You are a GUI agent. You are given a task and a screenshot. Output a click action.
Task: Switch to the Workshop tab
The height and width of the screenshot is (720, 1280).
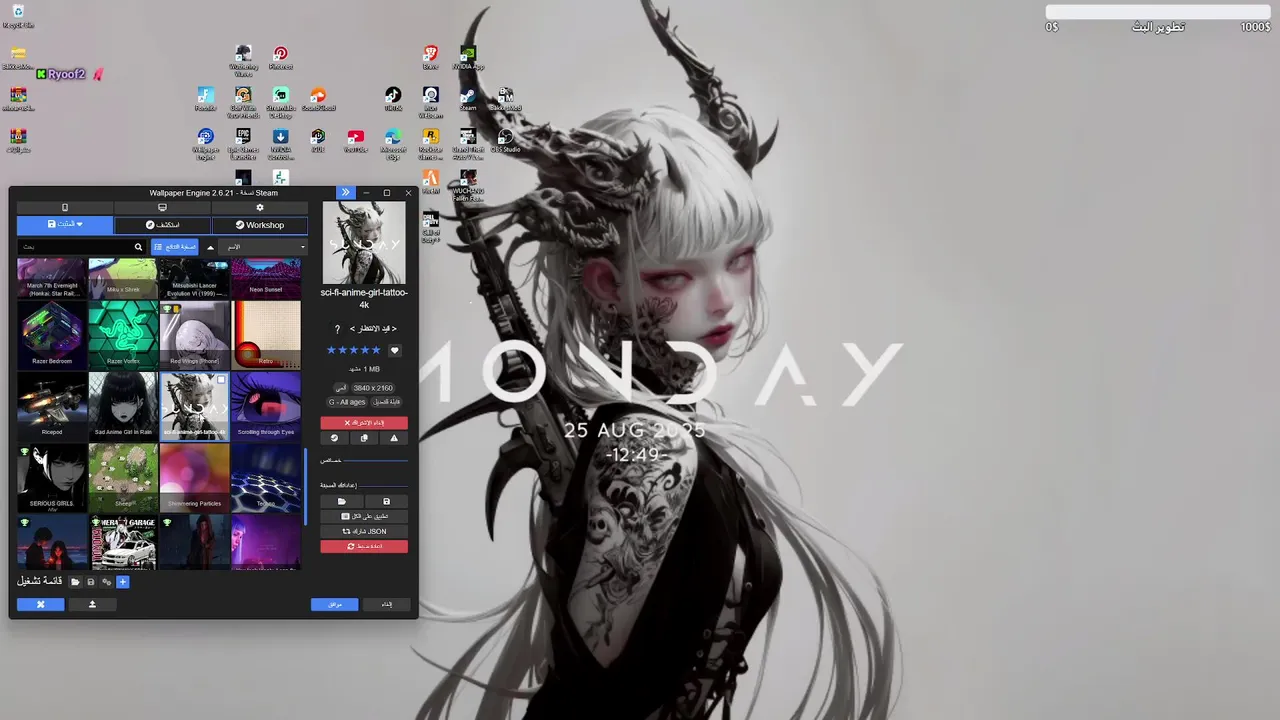point(260,225)
